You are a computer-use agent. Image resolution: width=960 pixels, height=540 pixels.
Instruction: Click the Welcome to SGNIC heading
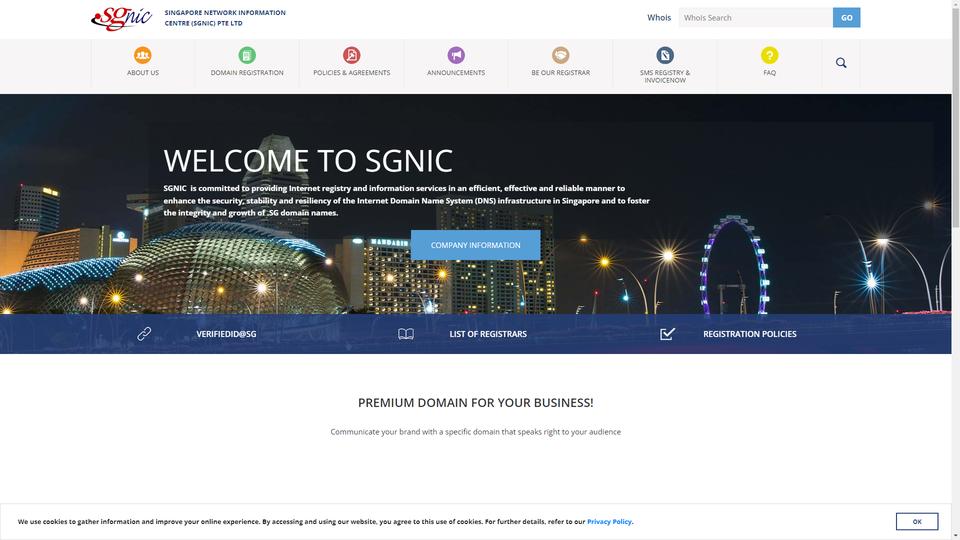(x=308, y=160)
